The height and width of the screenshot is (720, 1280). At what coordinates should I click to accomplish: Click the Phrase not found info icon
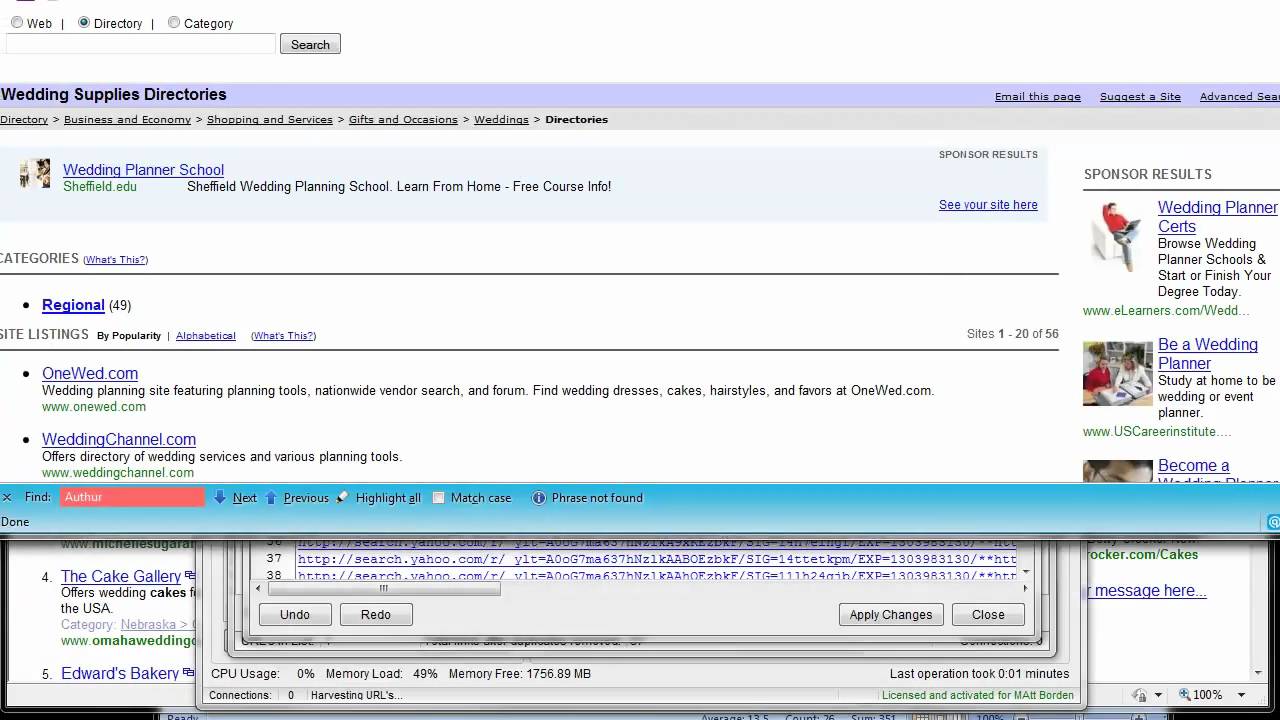click(x=539, y=498)
